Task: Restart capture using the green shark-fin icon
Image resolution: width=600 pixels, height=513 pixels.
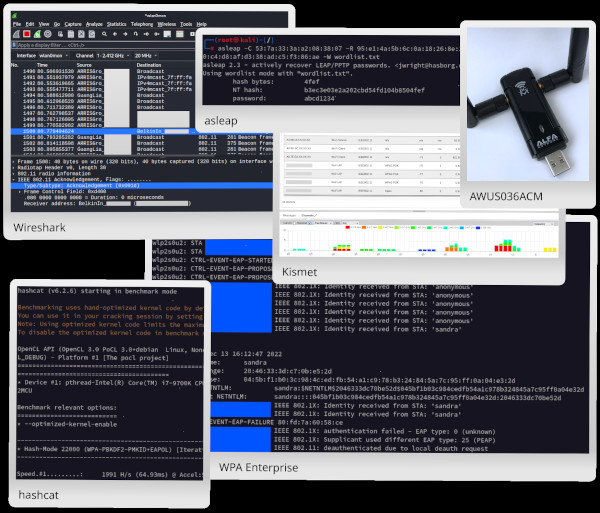Action: 37,34
